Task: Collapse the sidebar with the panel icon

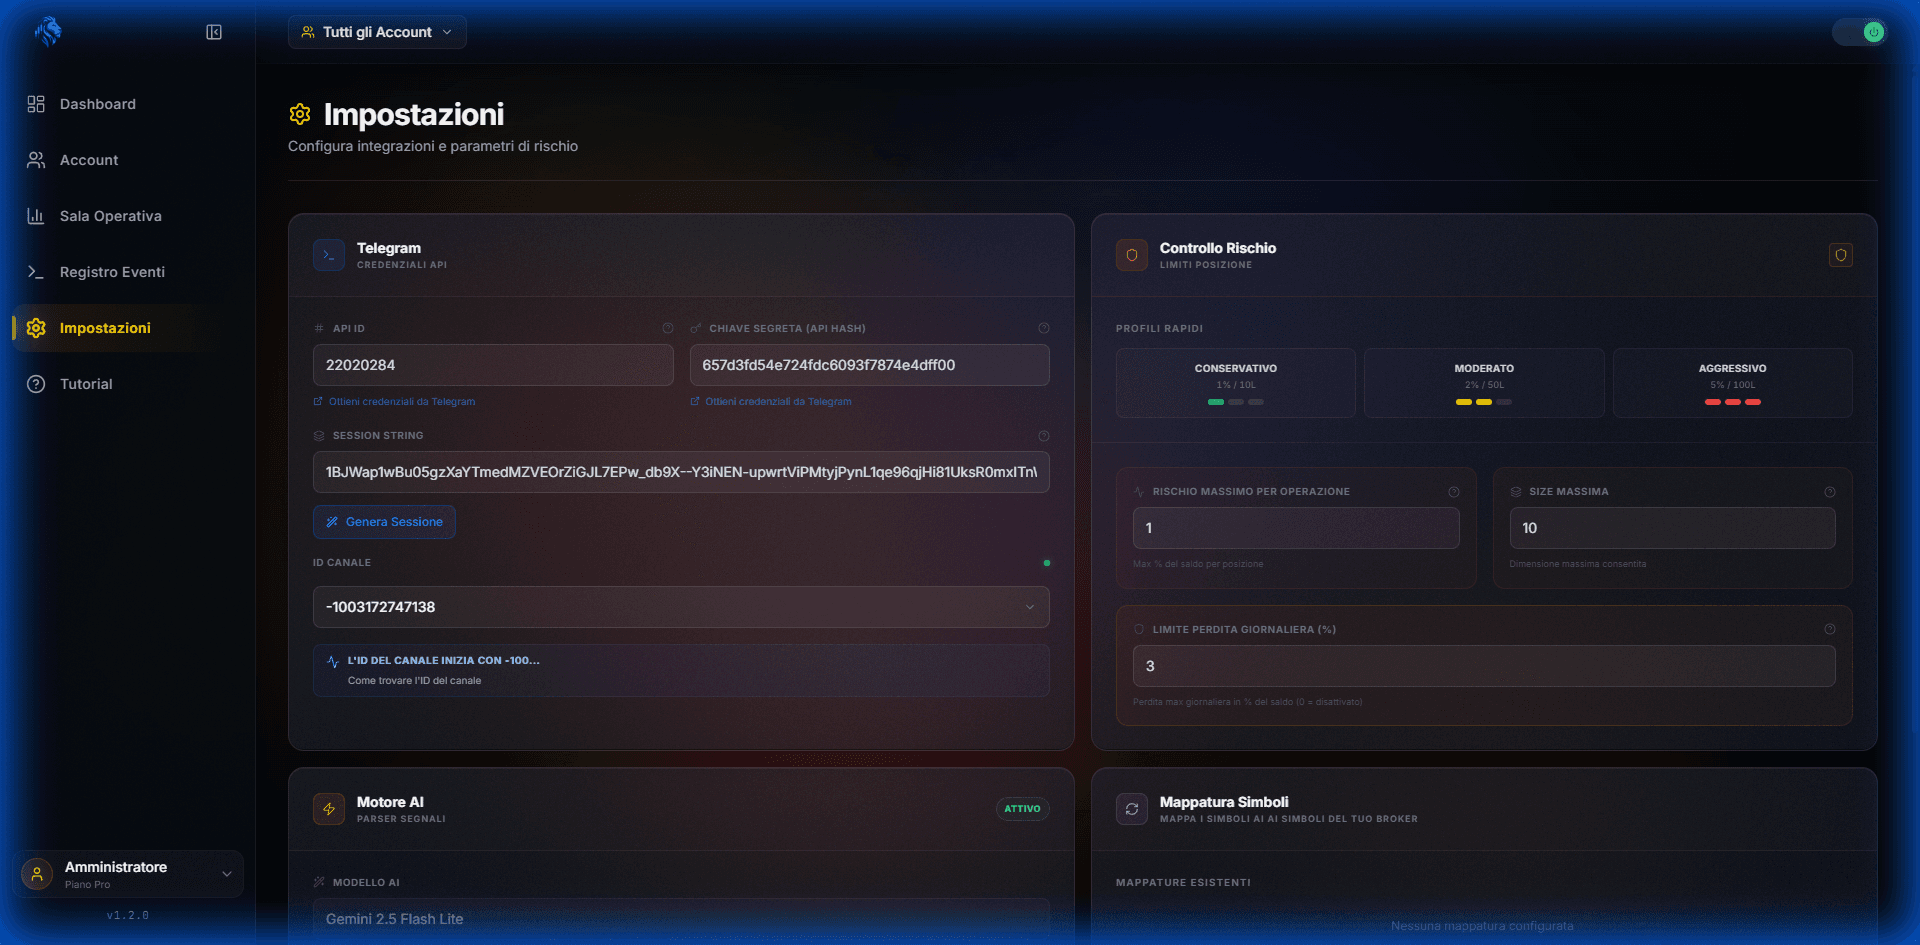Action: [214, 32]
